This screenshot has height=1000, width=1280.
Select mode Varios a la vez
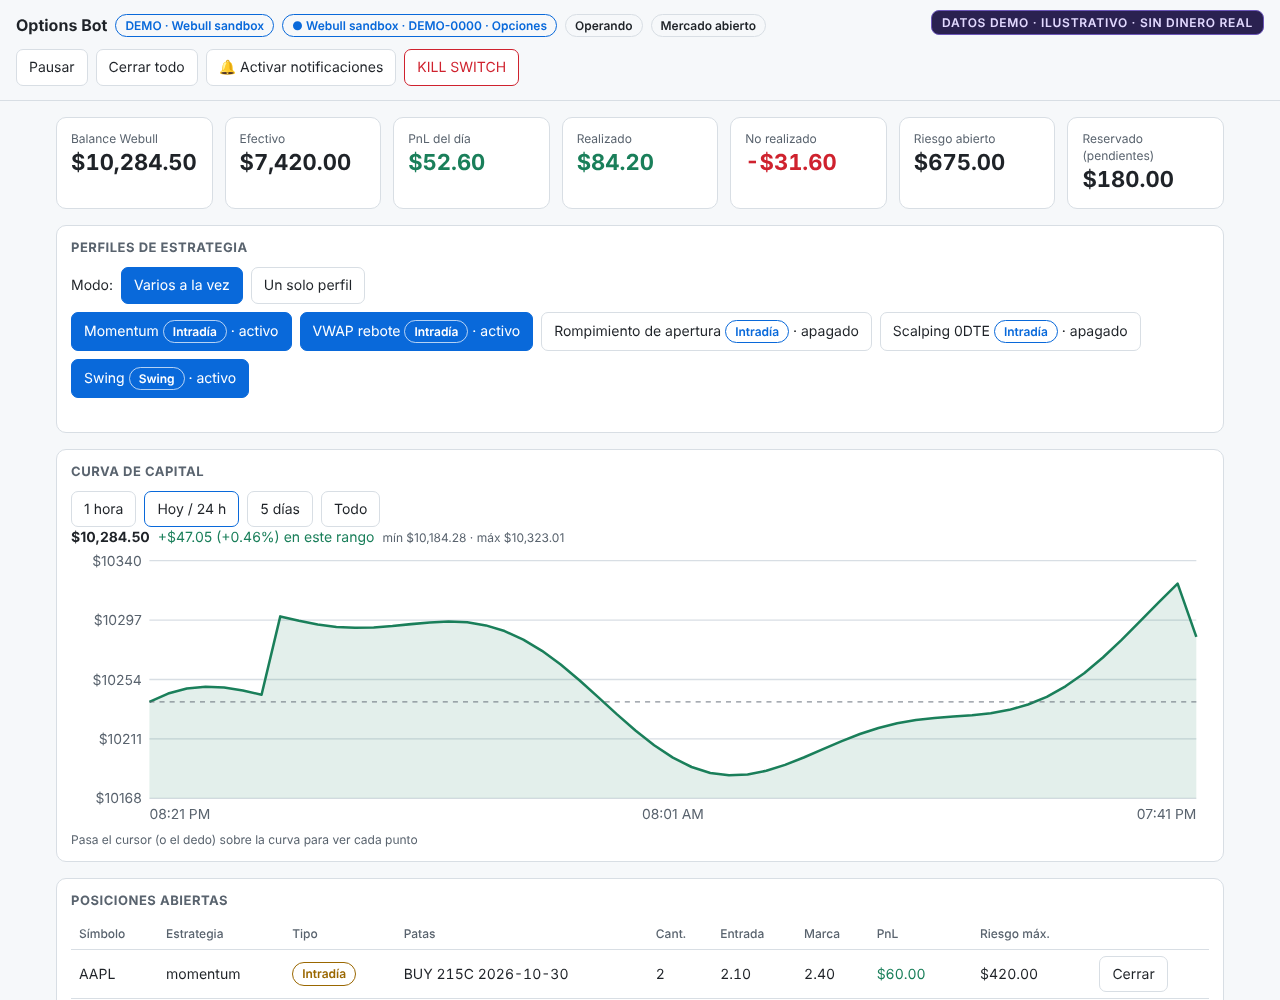coord(182,285)
